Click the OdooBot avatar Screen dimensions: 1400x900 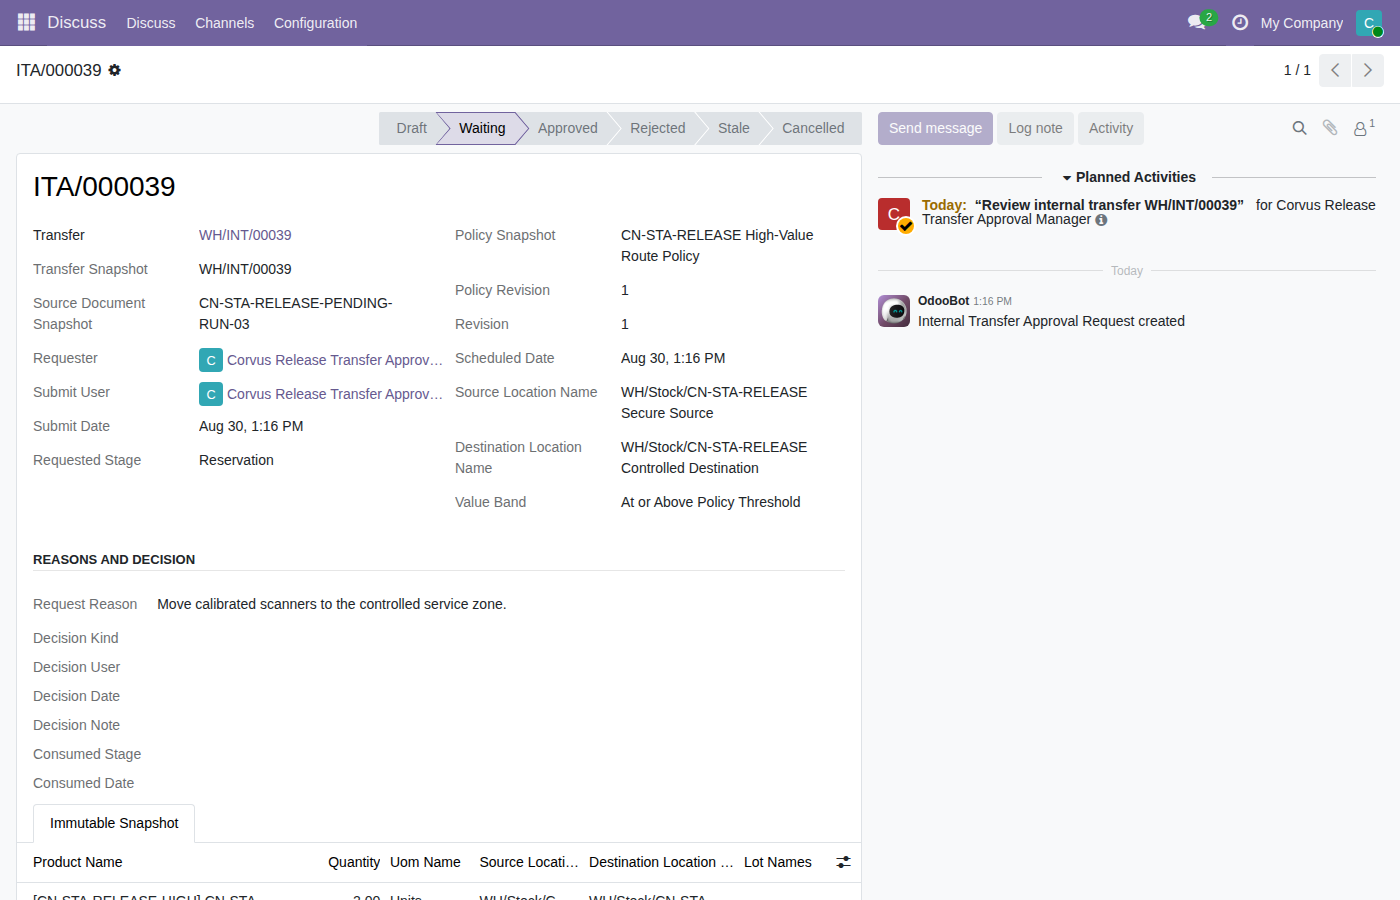pos(894,311)
